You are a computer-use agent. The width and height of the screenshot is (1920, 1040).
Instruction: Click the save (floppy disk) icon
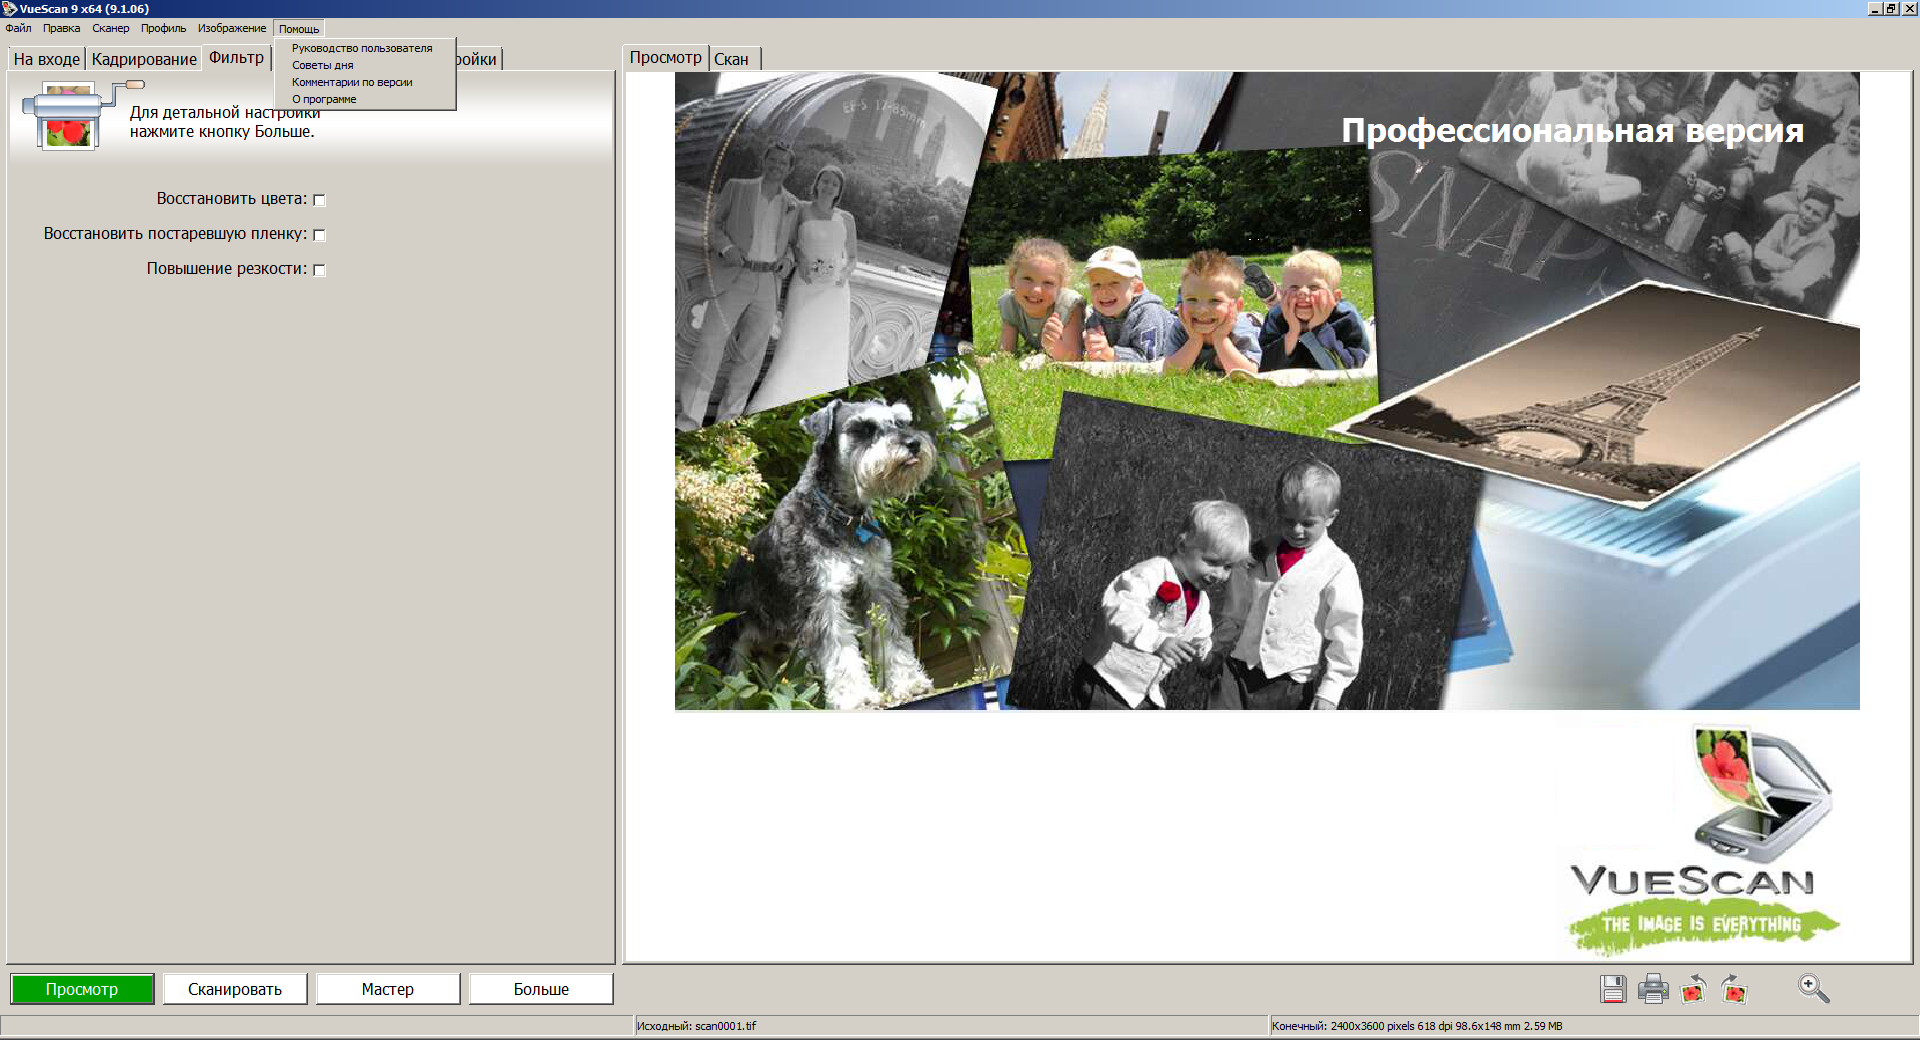tap(1612, 989)
